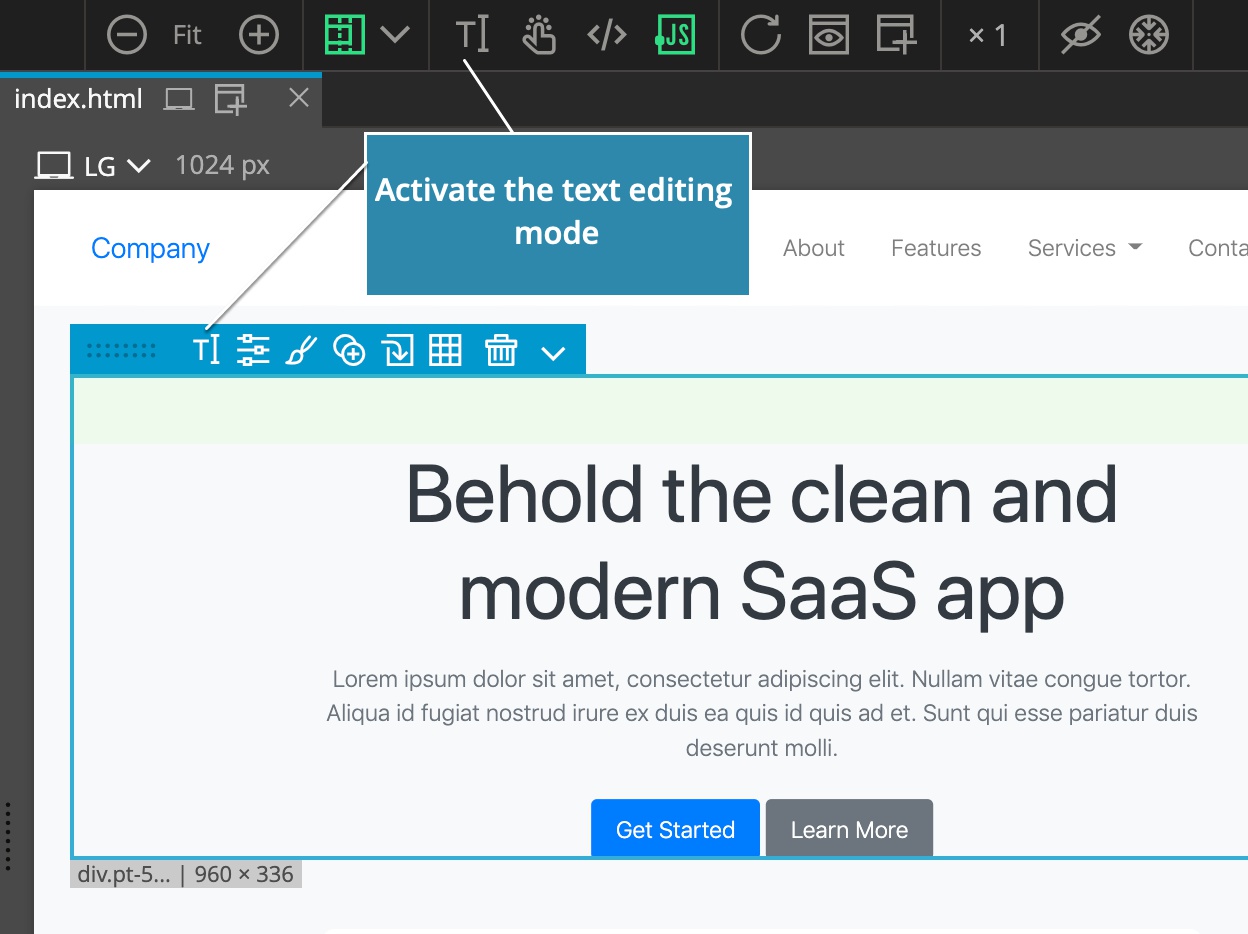Image resolution: width=1248 pixels, height=934 pixels.
Task: Toggle the crossed-out eye visibility icon
Action: (1080, 35)
